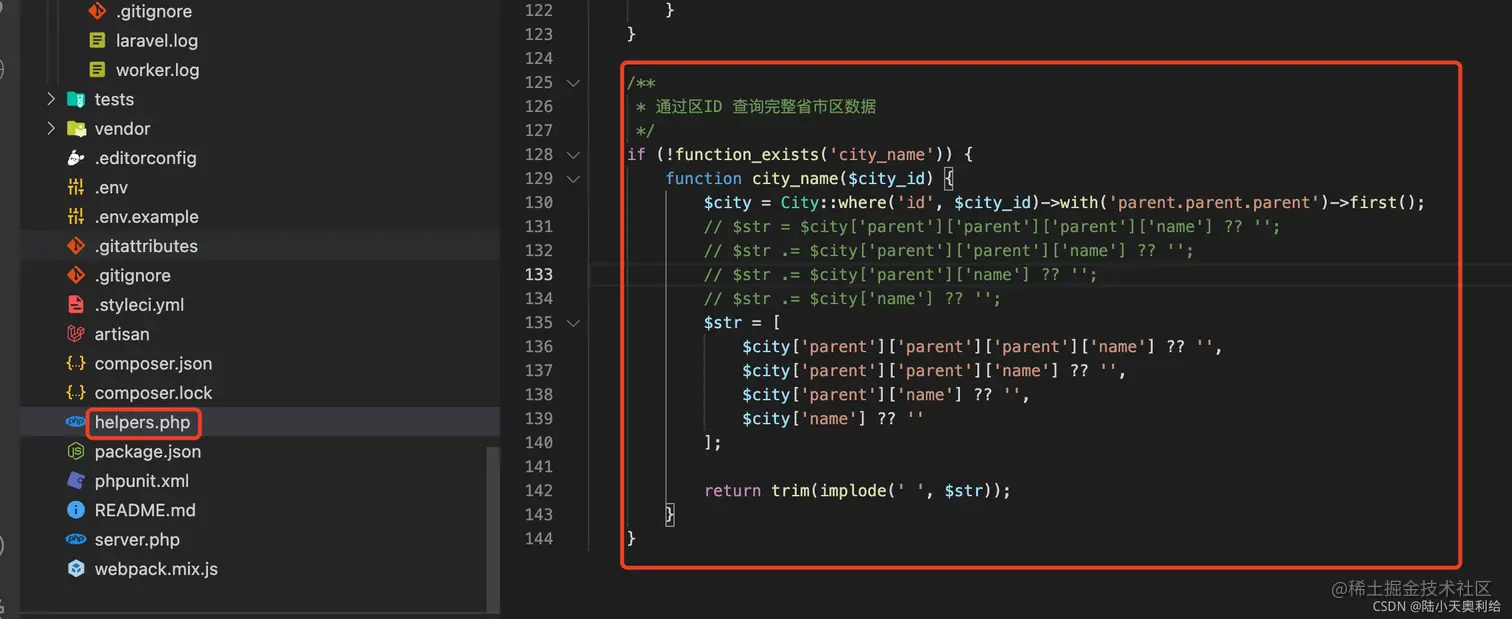This screenshot has height=619, width=1512.
Task: Click the artisan Laravel icon
Action: coord(76,334)
